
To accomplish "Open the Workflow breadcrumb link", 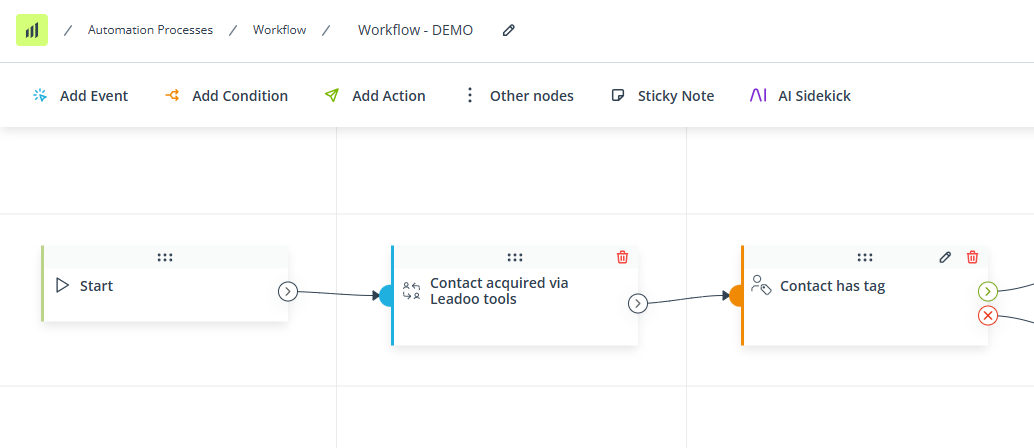I will coord(280,30).
